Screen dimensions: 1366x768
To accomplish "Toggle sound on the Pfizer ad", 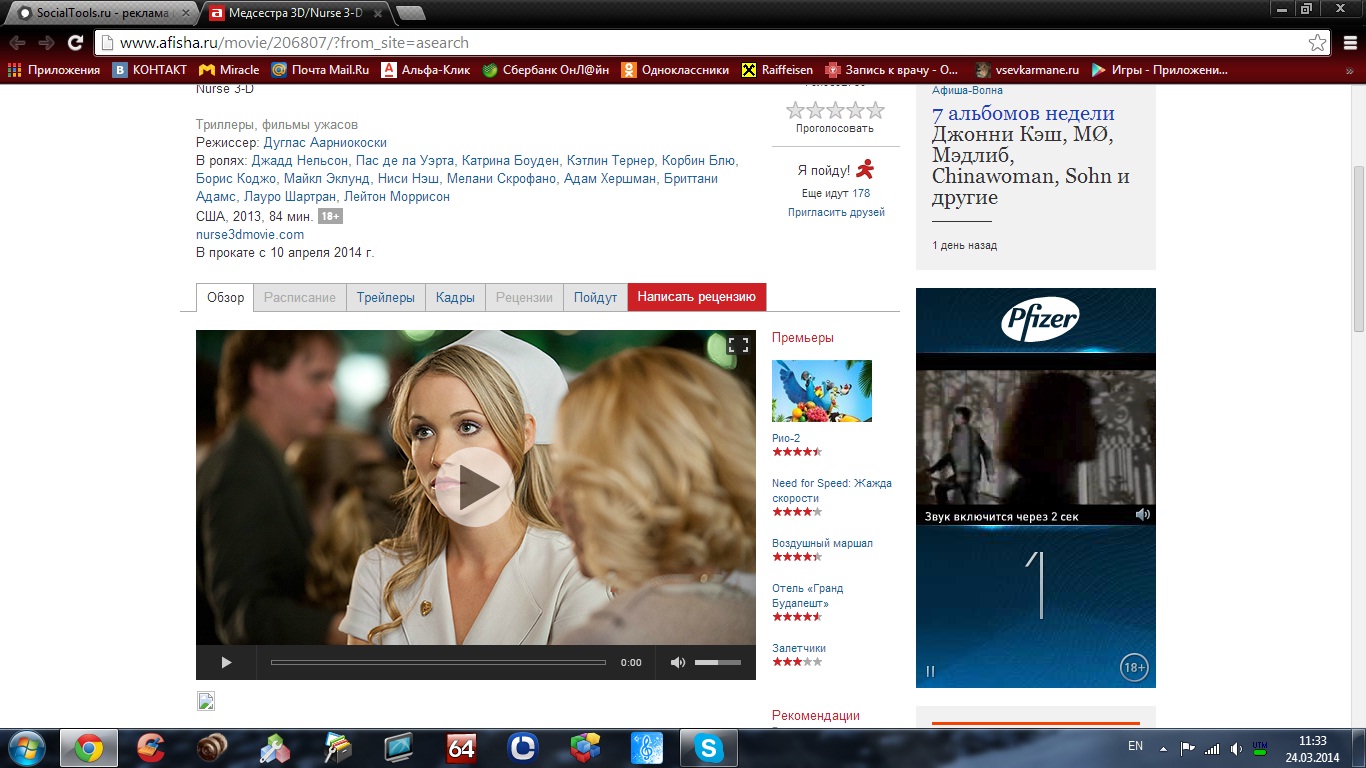I will pyautogui.click(x=1143, y=515).
